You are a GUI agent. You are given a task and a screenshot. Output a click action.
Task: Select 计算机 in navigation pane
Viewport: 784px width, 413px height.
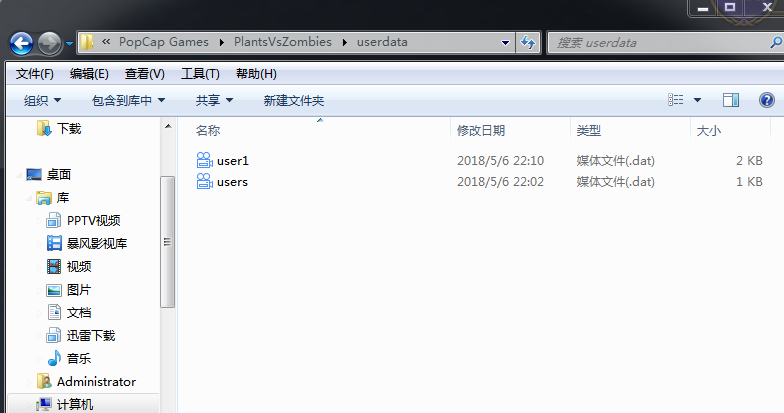click(74, 404)
